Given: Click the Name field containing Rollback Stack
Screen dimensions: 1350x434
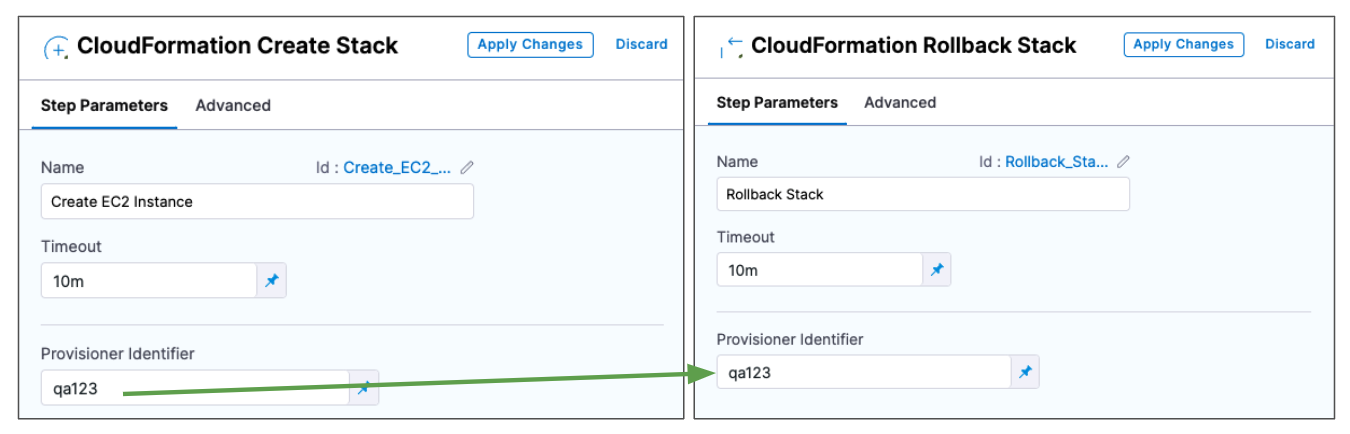Looking at the screenshot, I should tap(923, 194).
